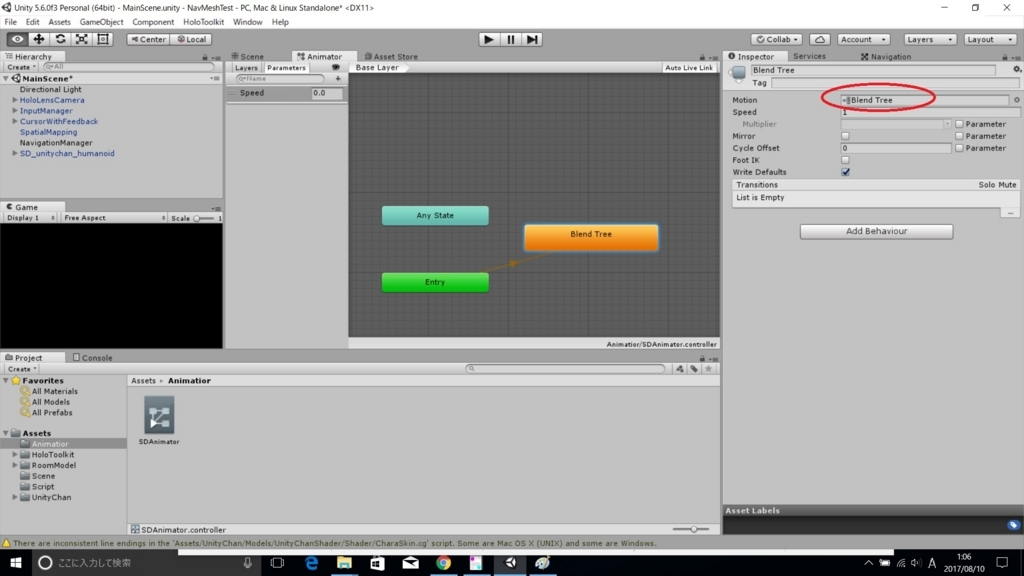Viewport: 1024px width, 576px height.
Task: Toggle pivot Center mode button
Action: (148, 39)
